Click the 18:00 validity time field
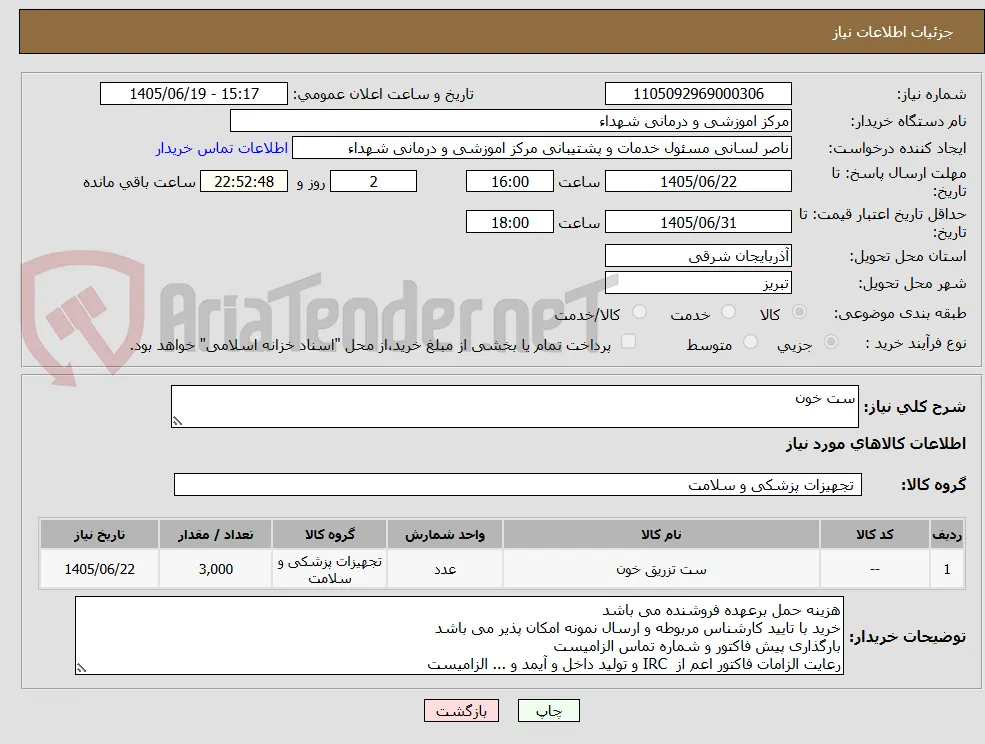The width and height of the screenshot is (985, 744). pos(509,222)
